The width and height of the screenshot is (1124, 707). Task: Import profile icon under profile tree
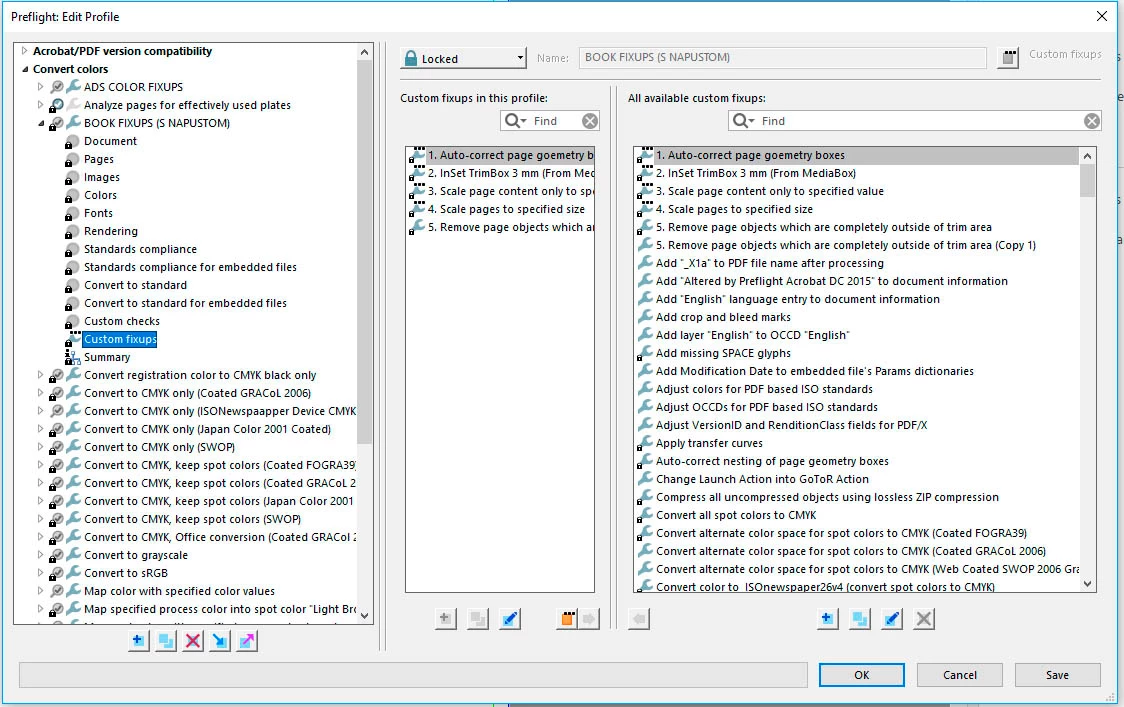[220, 640]
